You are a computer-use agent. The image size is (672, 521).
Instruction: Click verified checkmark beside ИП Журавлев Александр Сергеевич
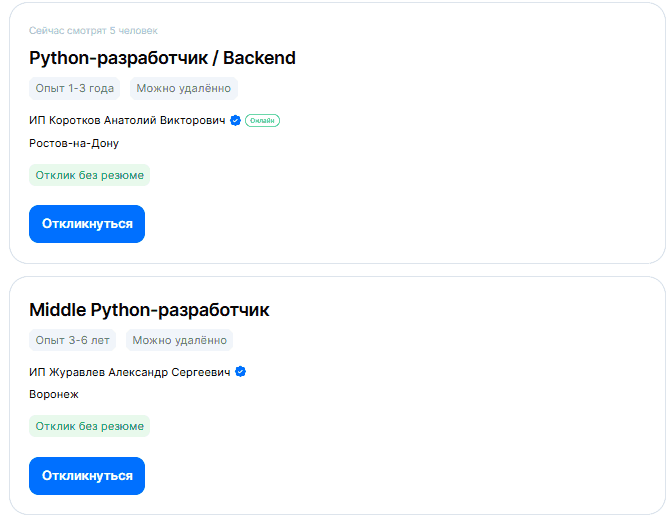(241, 372)
